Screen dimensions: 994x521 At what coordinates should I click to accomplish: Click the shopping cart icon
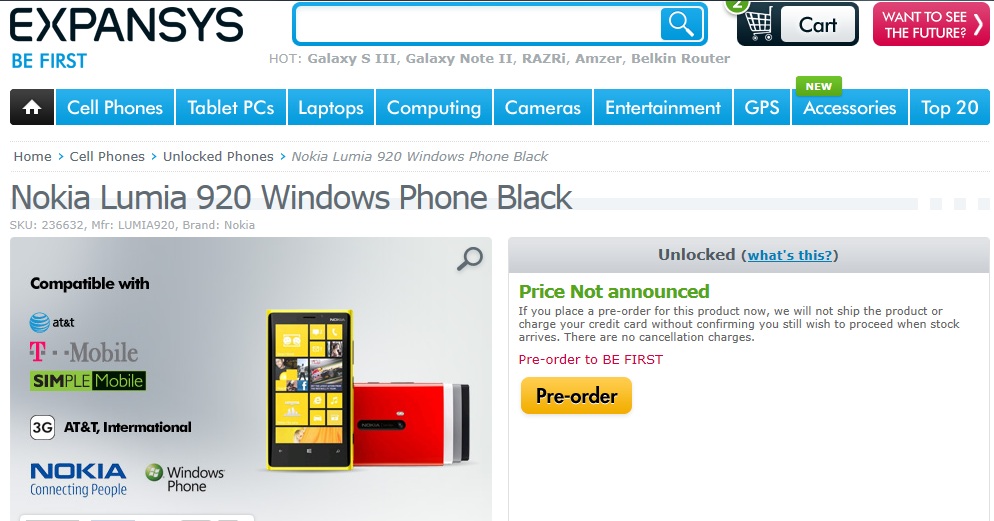coord(758,25)
